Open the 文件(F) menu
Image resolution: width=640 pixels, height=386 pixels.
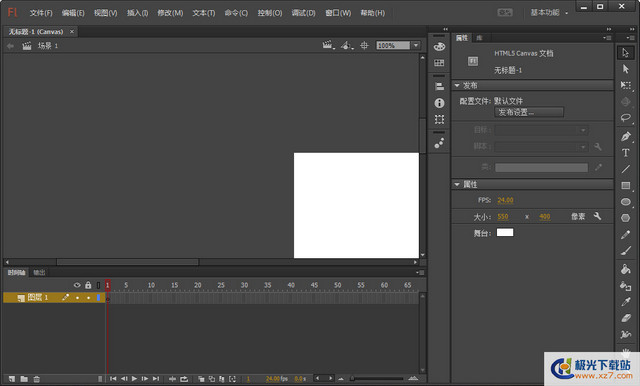pyautogui.click(x=41, y=13)
